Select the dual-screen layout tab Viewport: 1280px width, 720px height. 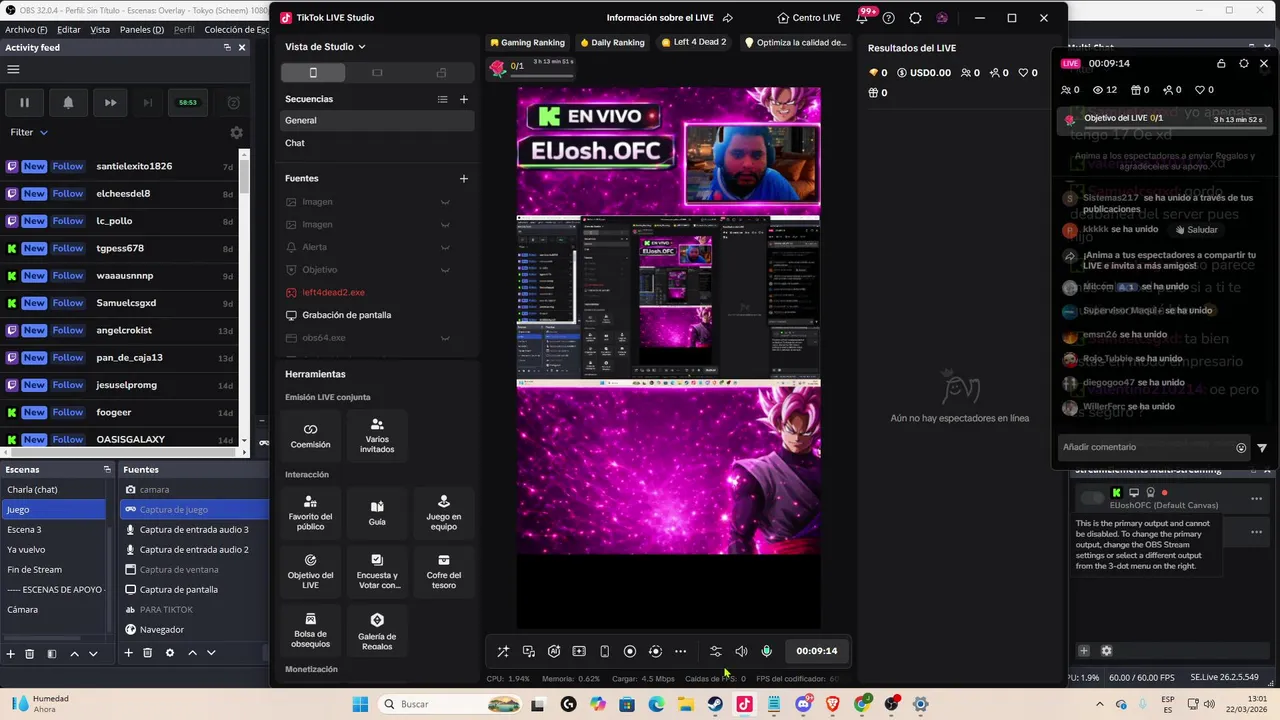(441, 73)
